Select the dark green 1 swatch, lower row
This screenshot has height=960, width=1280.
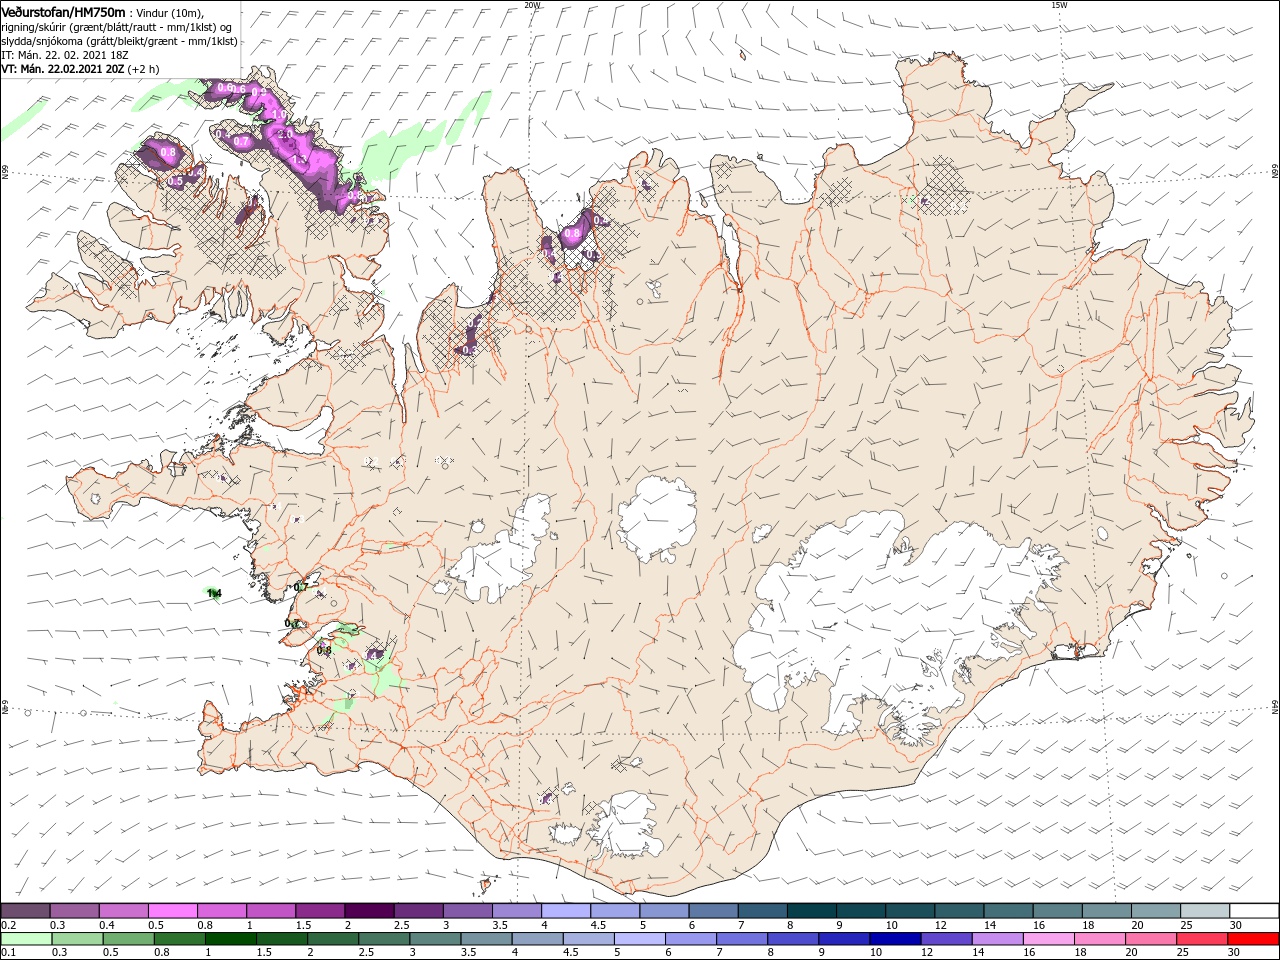tap(229, 938)
